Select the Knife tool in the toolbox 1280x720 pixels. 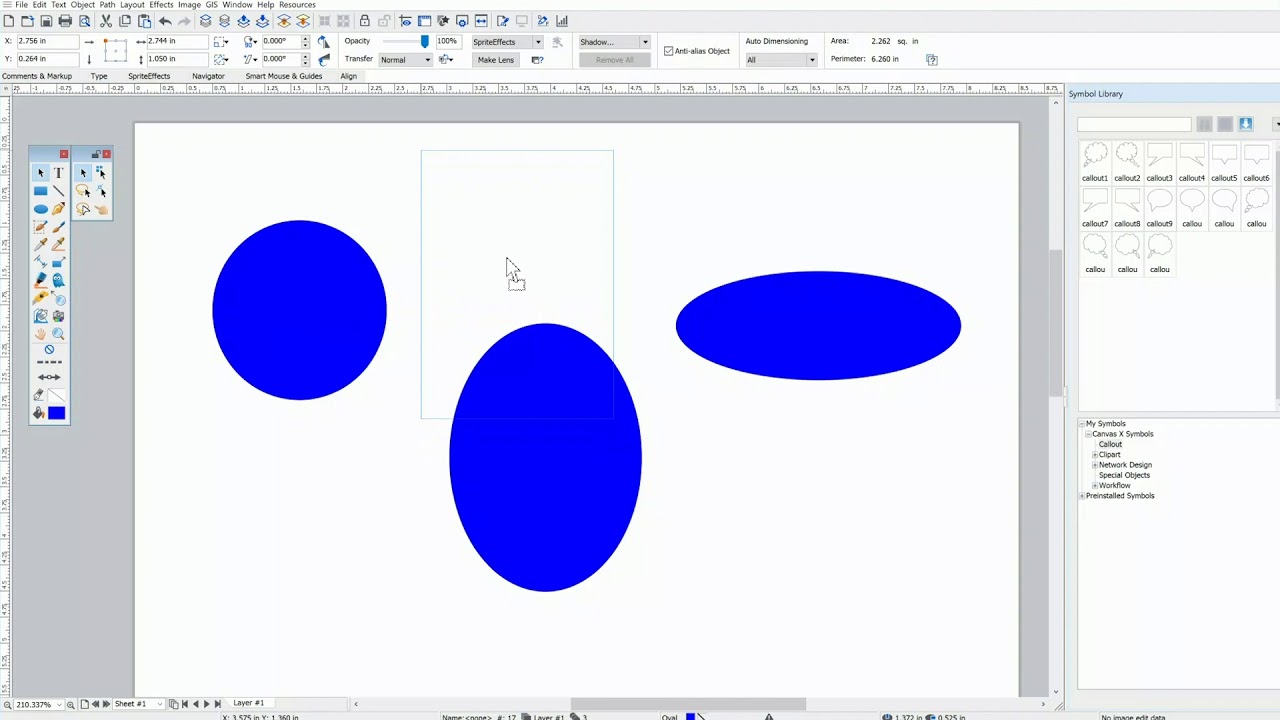40,298
